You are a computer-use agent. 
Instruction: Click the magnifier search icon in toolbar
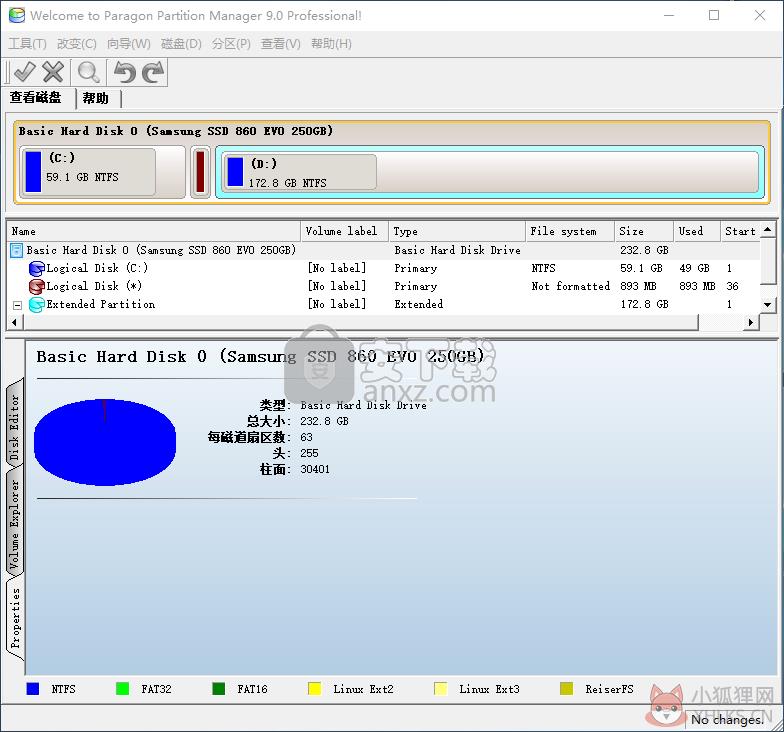pos(88,72)
